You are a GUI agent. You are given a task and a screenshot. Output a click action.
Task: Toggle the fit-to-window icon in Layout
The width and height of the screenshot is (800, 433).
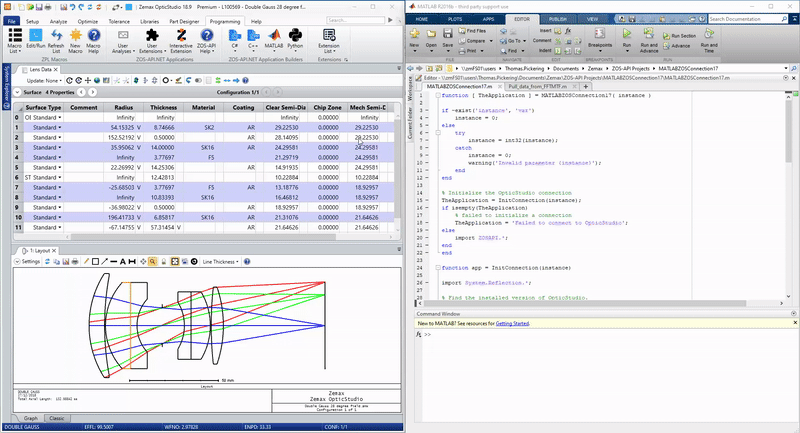(x=174, y=262)
